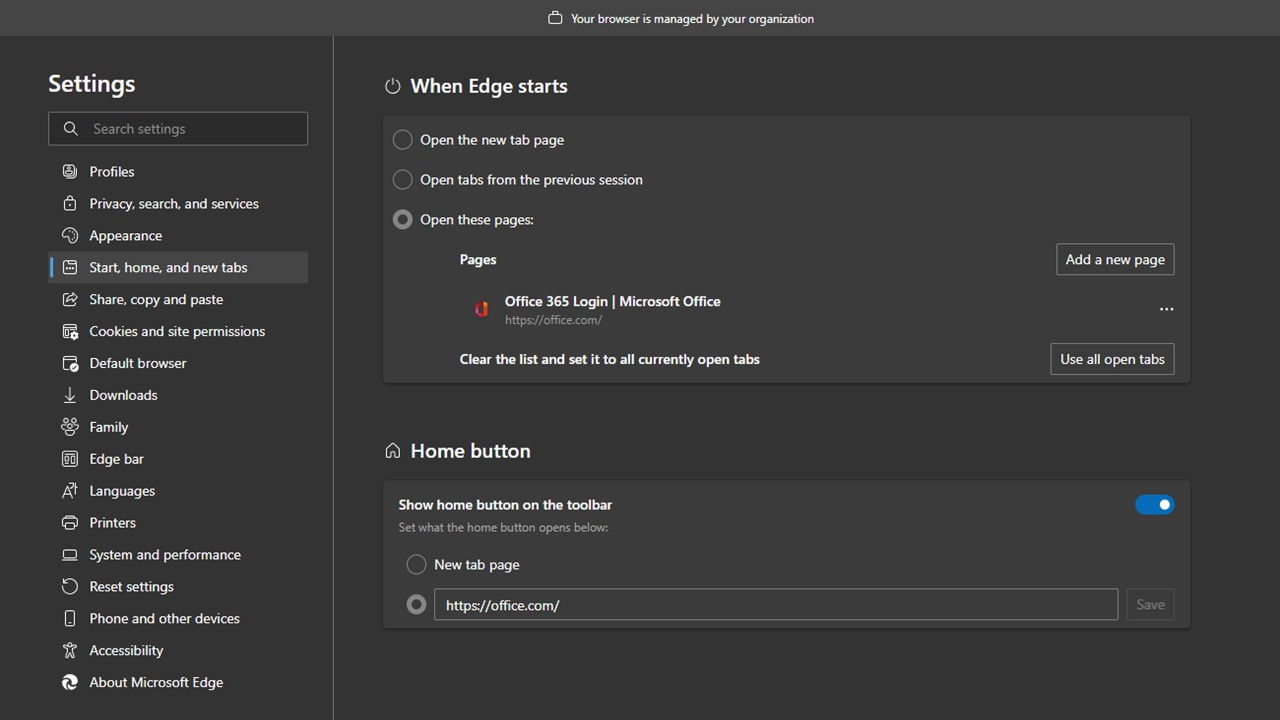
Task: Click the Appearance palette icon
Action: (70, 236)
